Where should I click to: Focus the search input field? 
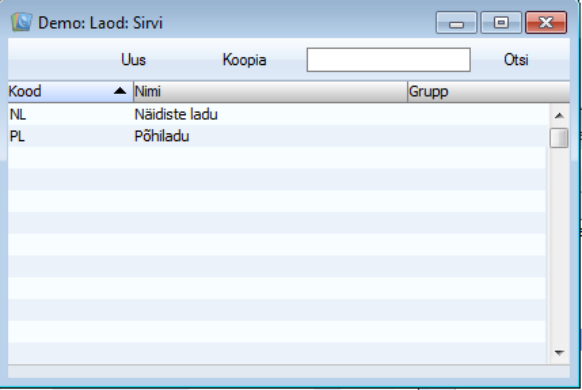389,60
